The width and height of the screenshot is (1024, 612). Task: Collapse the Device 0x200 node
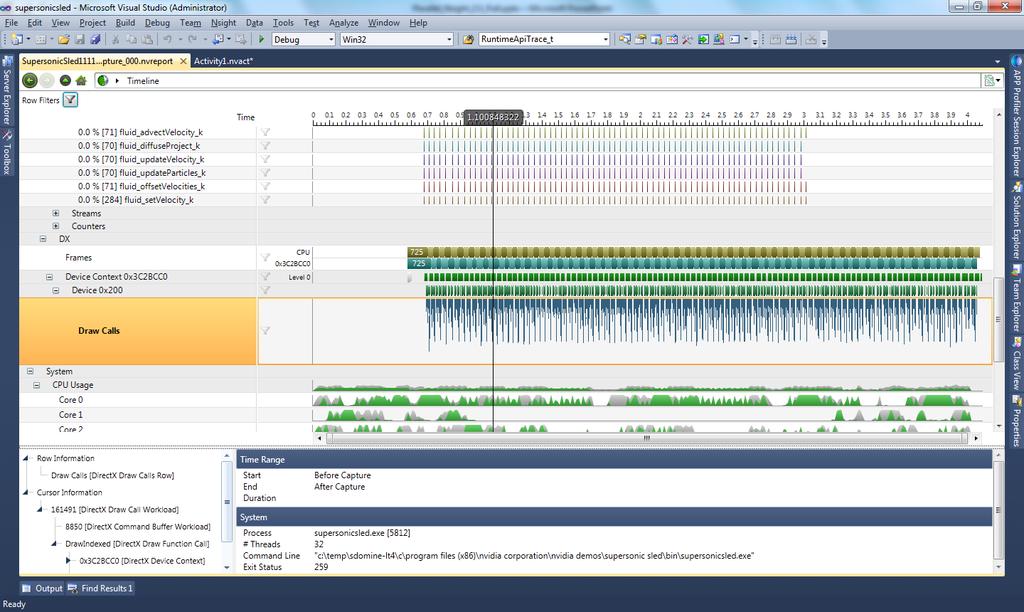(x=56, y=290)
